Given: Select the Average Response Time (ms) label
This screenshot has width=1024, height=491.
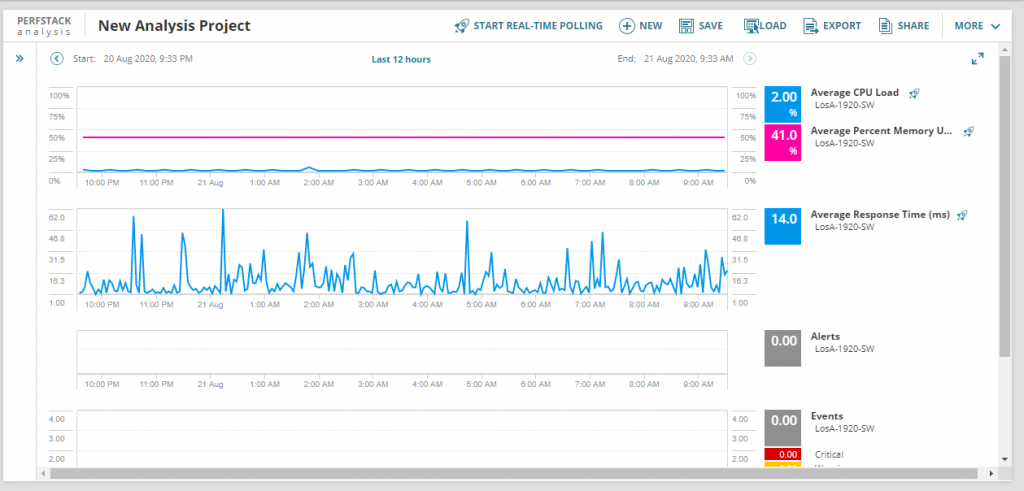Looking at the screenshot, I should 880,214.
